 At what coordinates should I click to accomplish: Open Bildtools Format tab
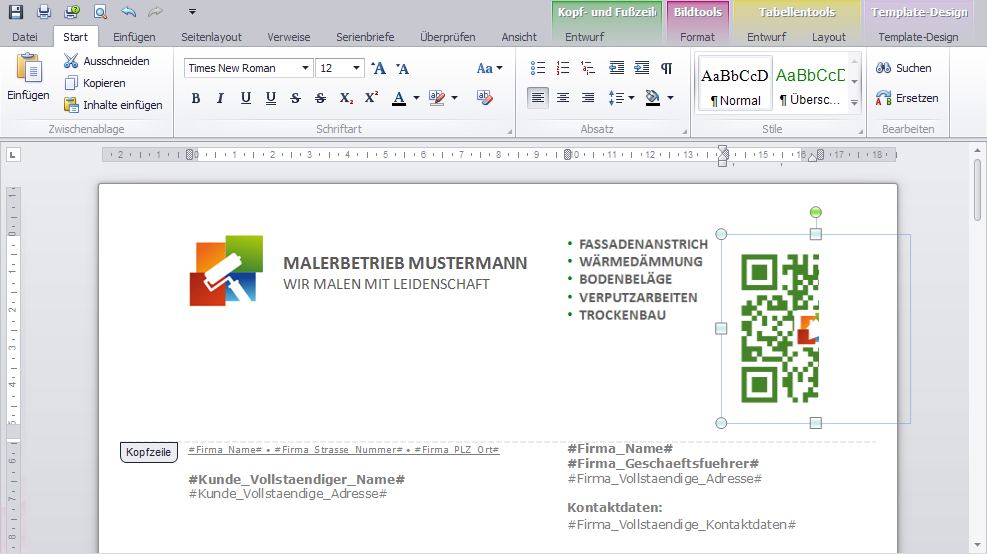[x=697, y=37]
